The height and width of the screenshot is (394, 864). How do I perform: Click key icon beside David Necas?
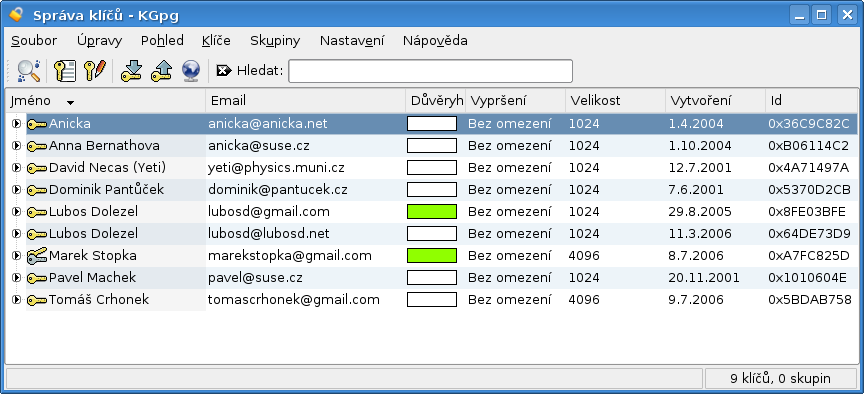click(37, 168)
